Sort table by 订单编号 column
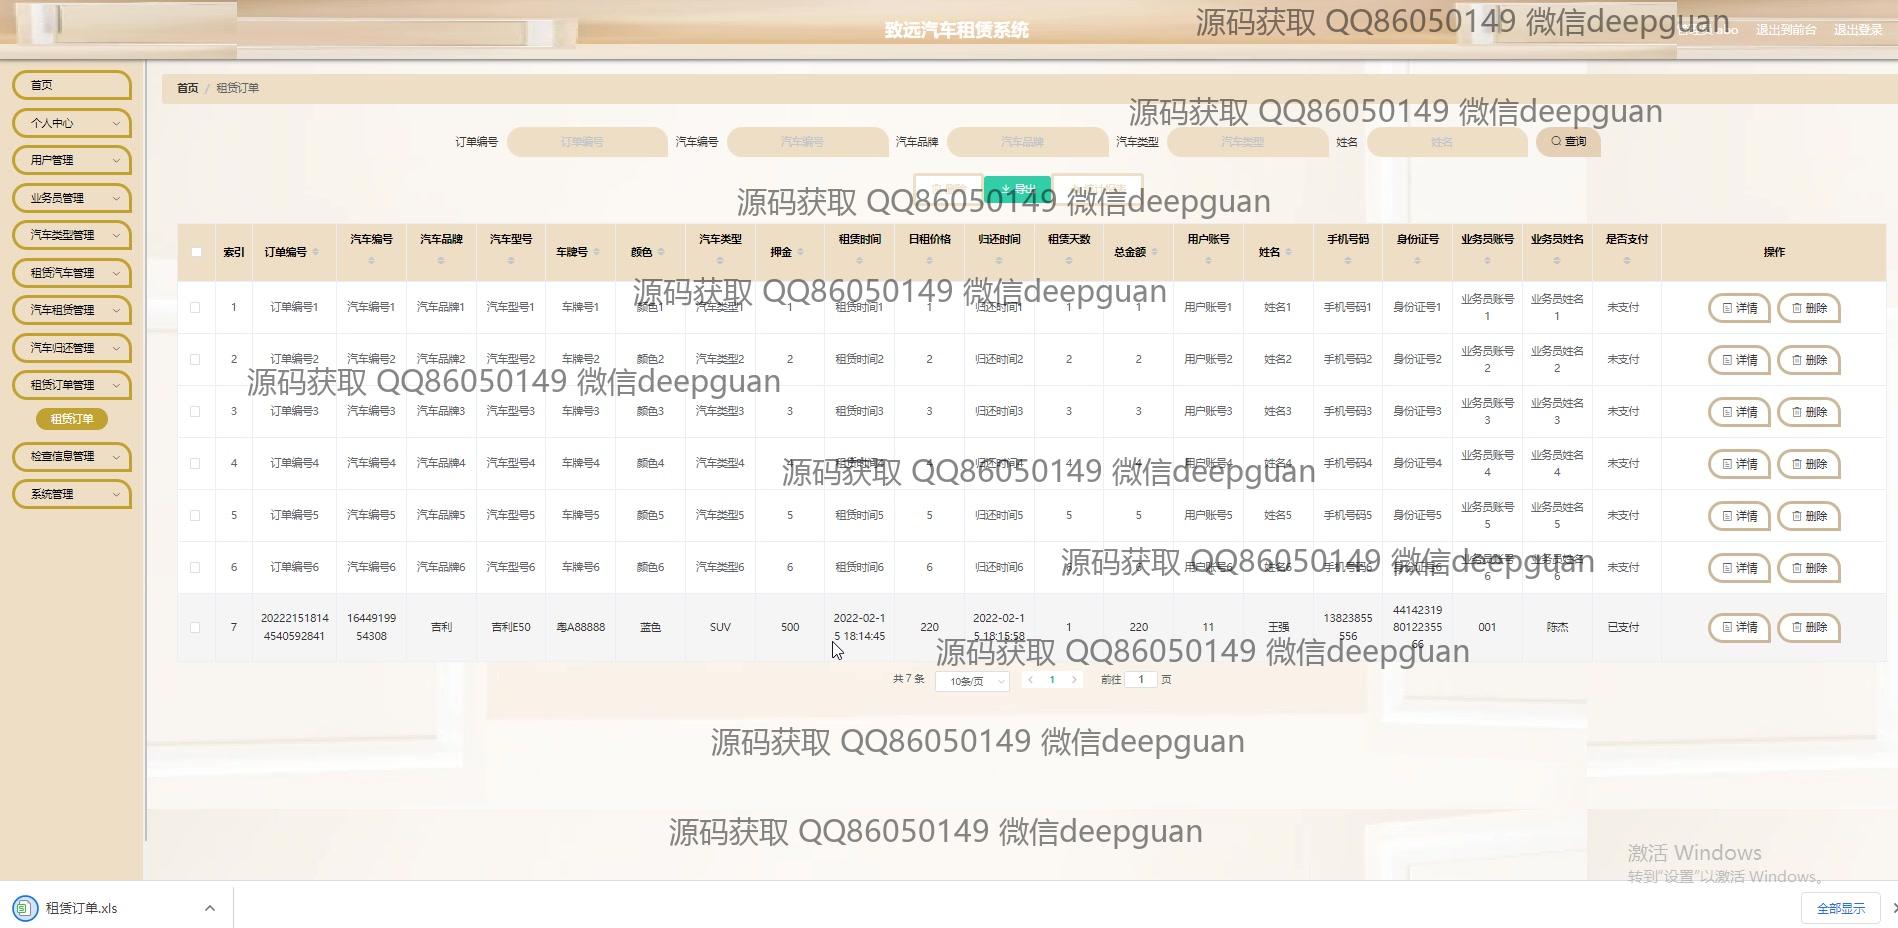The height and width of the screenshot is (928, 1898). point(316,252)
